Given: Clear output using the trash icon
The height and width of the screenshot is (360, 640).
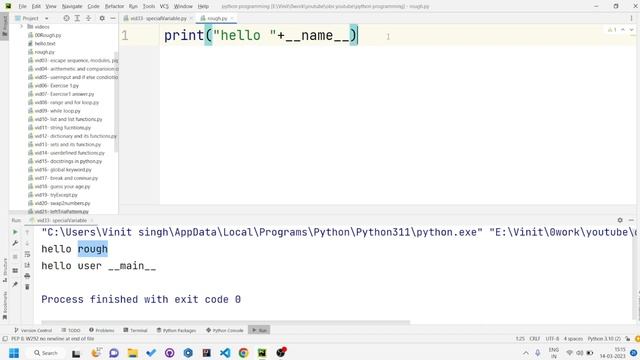Looking at the screenshot, I should tap(27, 287).
